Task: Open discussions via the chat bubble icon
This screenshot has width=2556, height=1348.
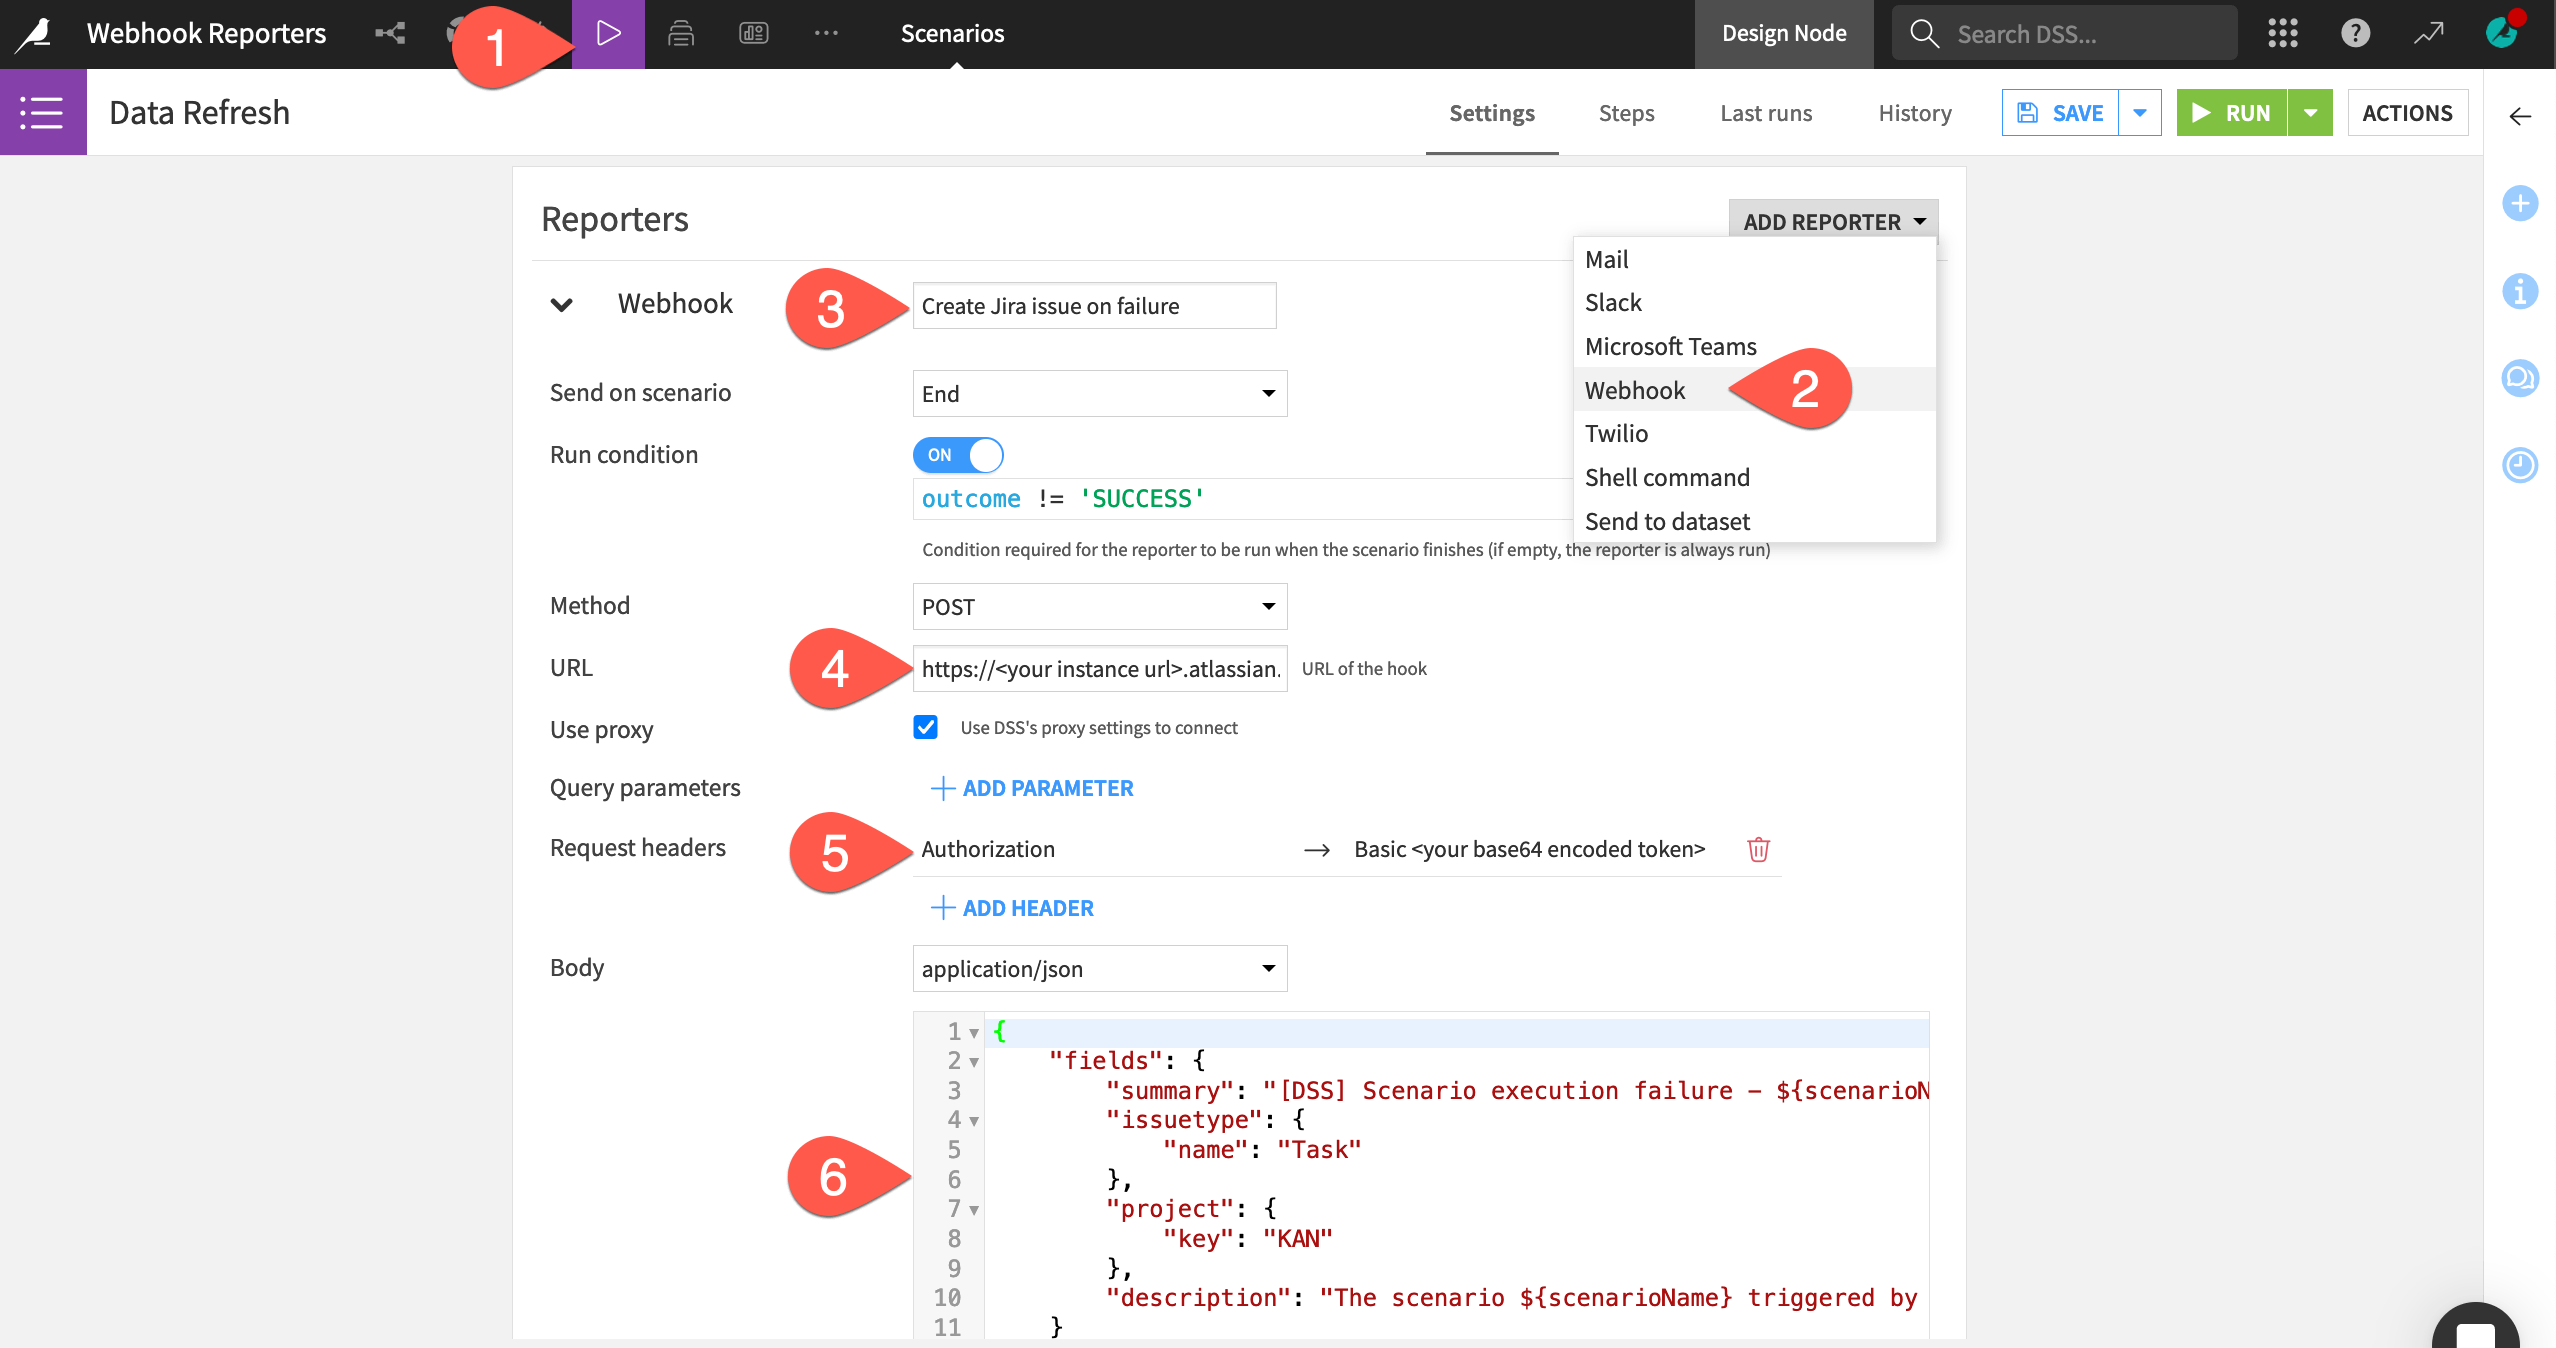Action: click(x=2521, y=378)
